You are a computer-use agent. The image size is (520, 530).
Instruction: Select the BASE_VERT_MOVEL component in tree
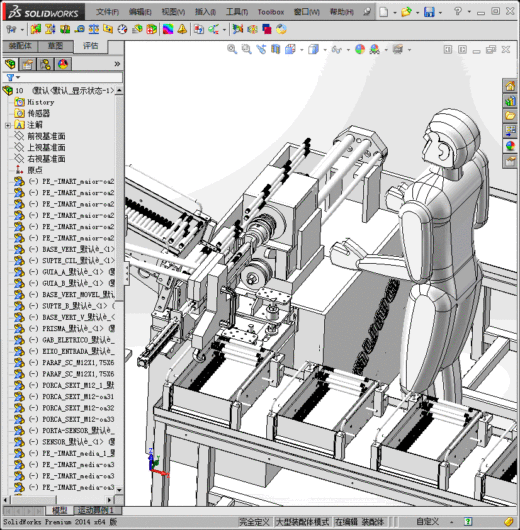pyautogui.click(x=64, y=295)
